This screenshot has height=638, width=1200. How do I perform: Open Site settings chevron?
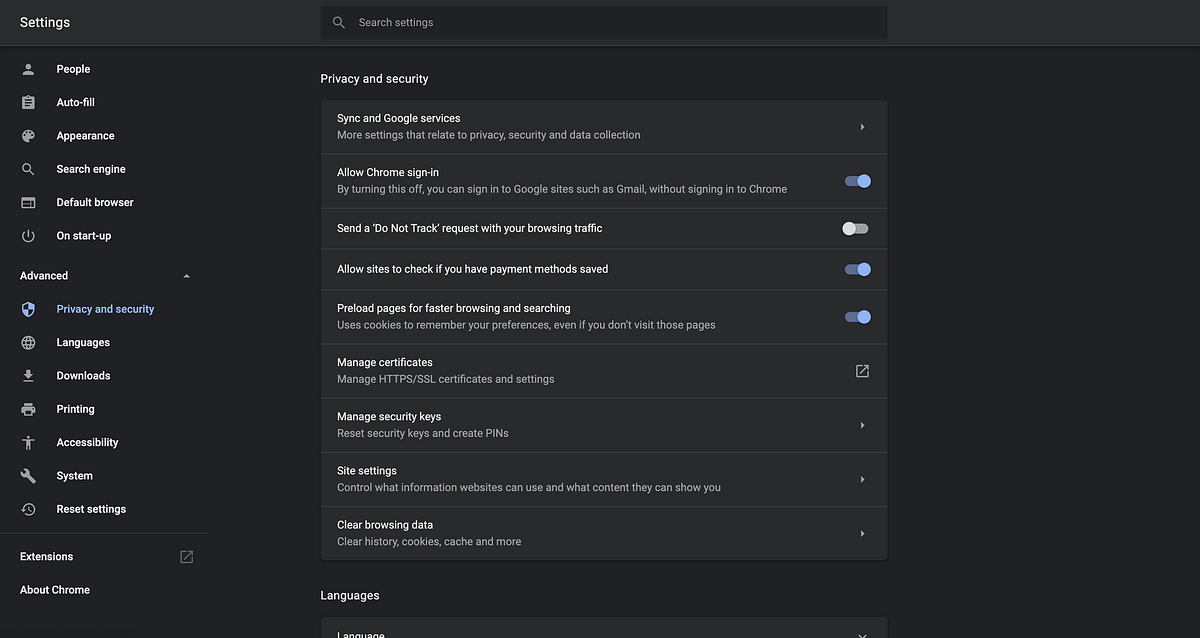coord(862,479)
